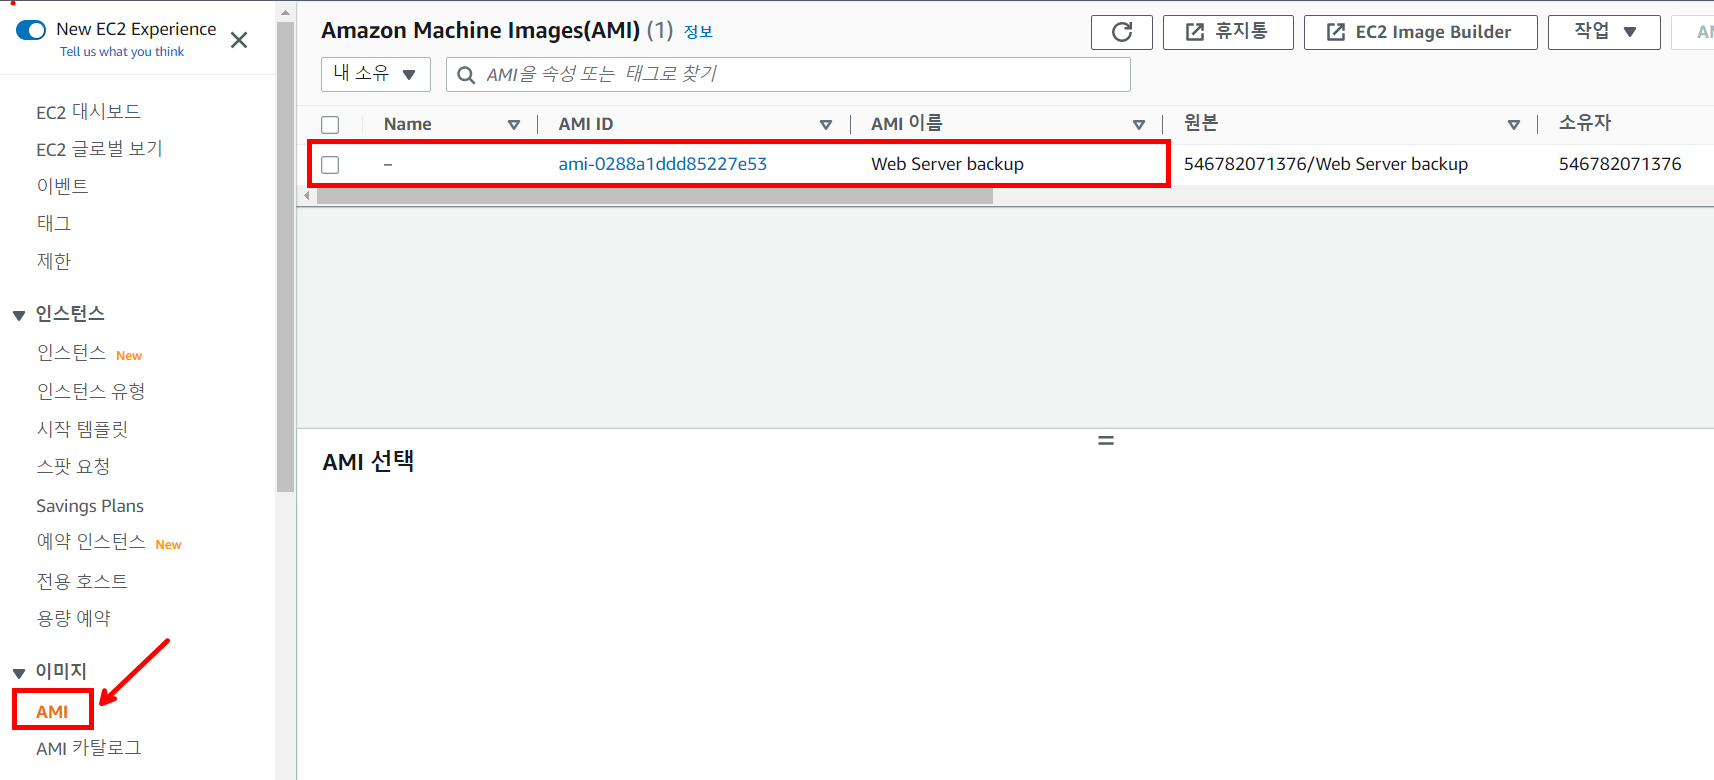This screenshot has width=1714, height=780.
Task: Open EC2 글로벌 보기
Action: coord(99,149)
